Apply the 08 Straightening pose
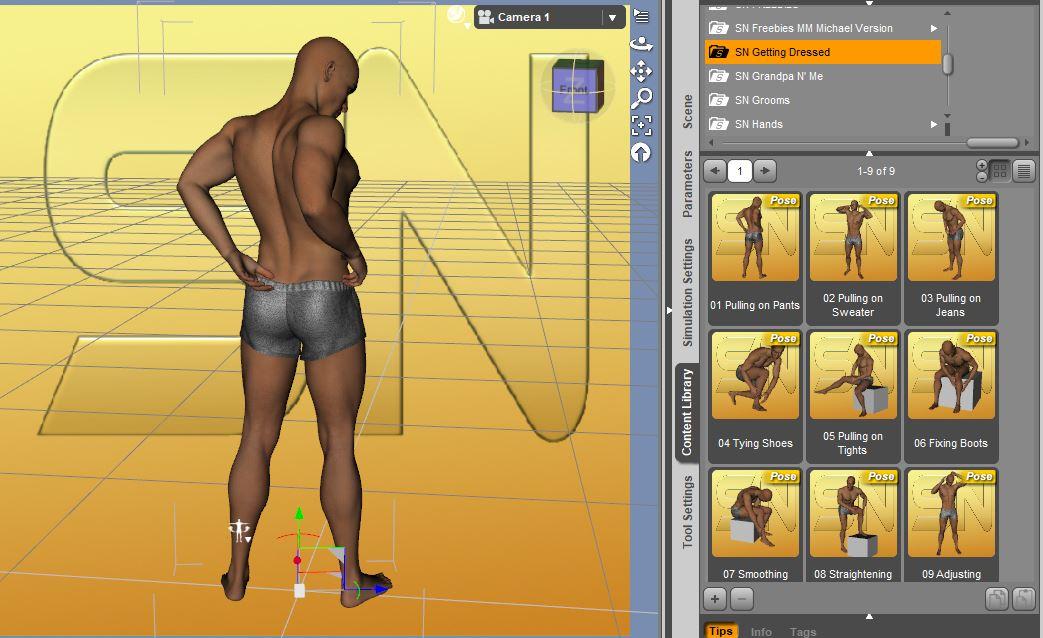This screenshot has height=638, width=1043. point(853,524)
